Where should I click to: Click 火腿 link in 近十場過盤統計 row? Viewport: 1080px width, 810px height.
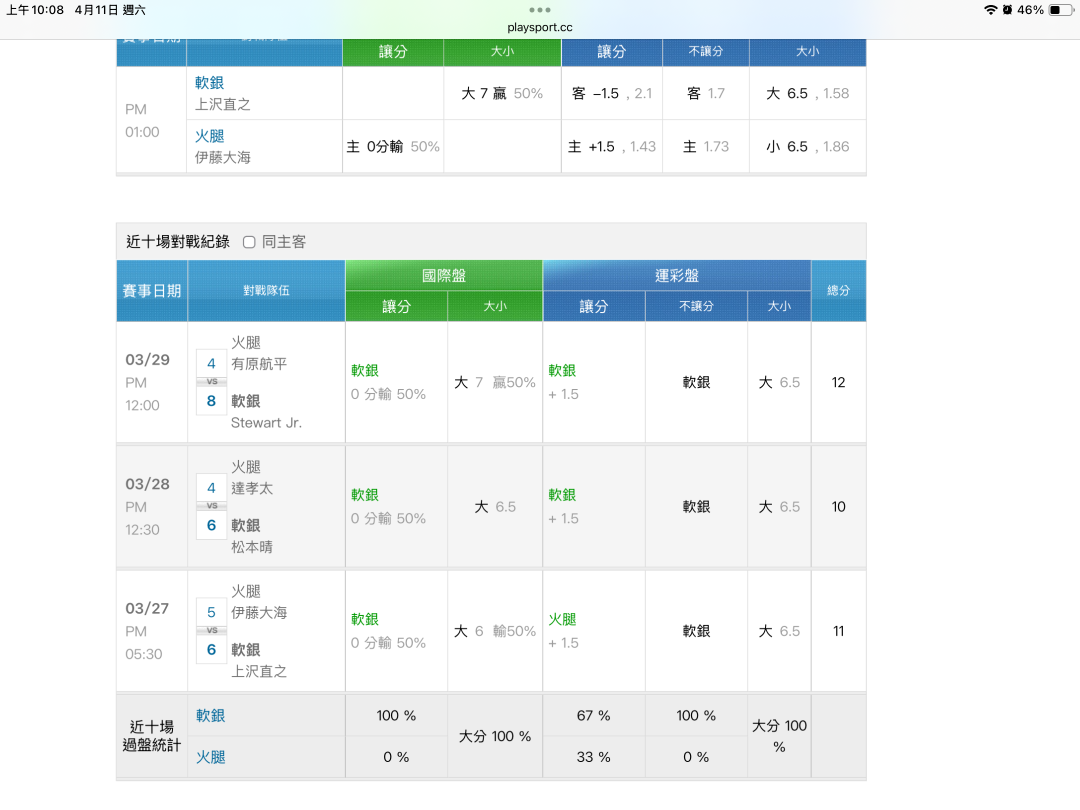click(x=211, y=757)
